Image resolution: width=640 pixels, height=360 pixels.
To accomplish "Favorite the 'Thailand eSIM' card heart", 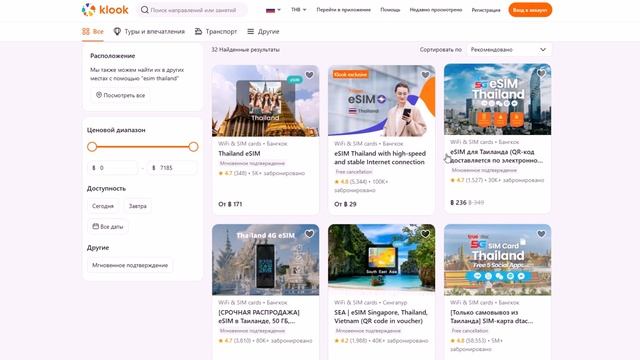I will point(309,75).
